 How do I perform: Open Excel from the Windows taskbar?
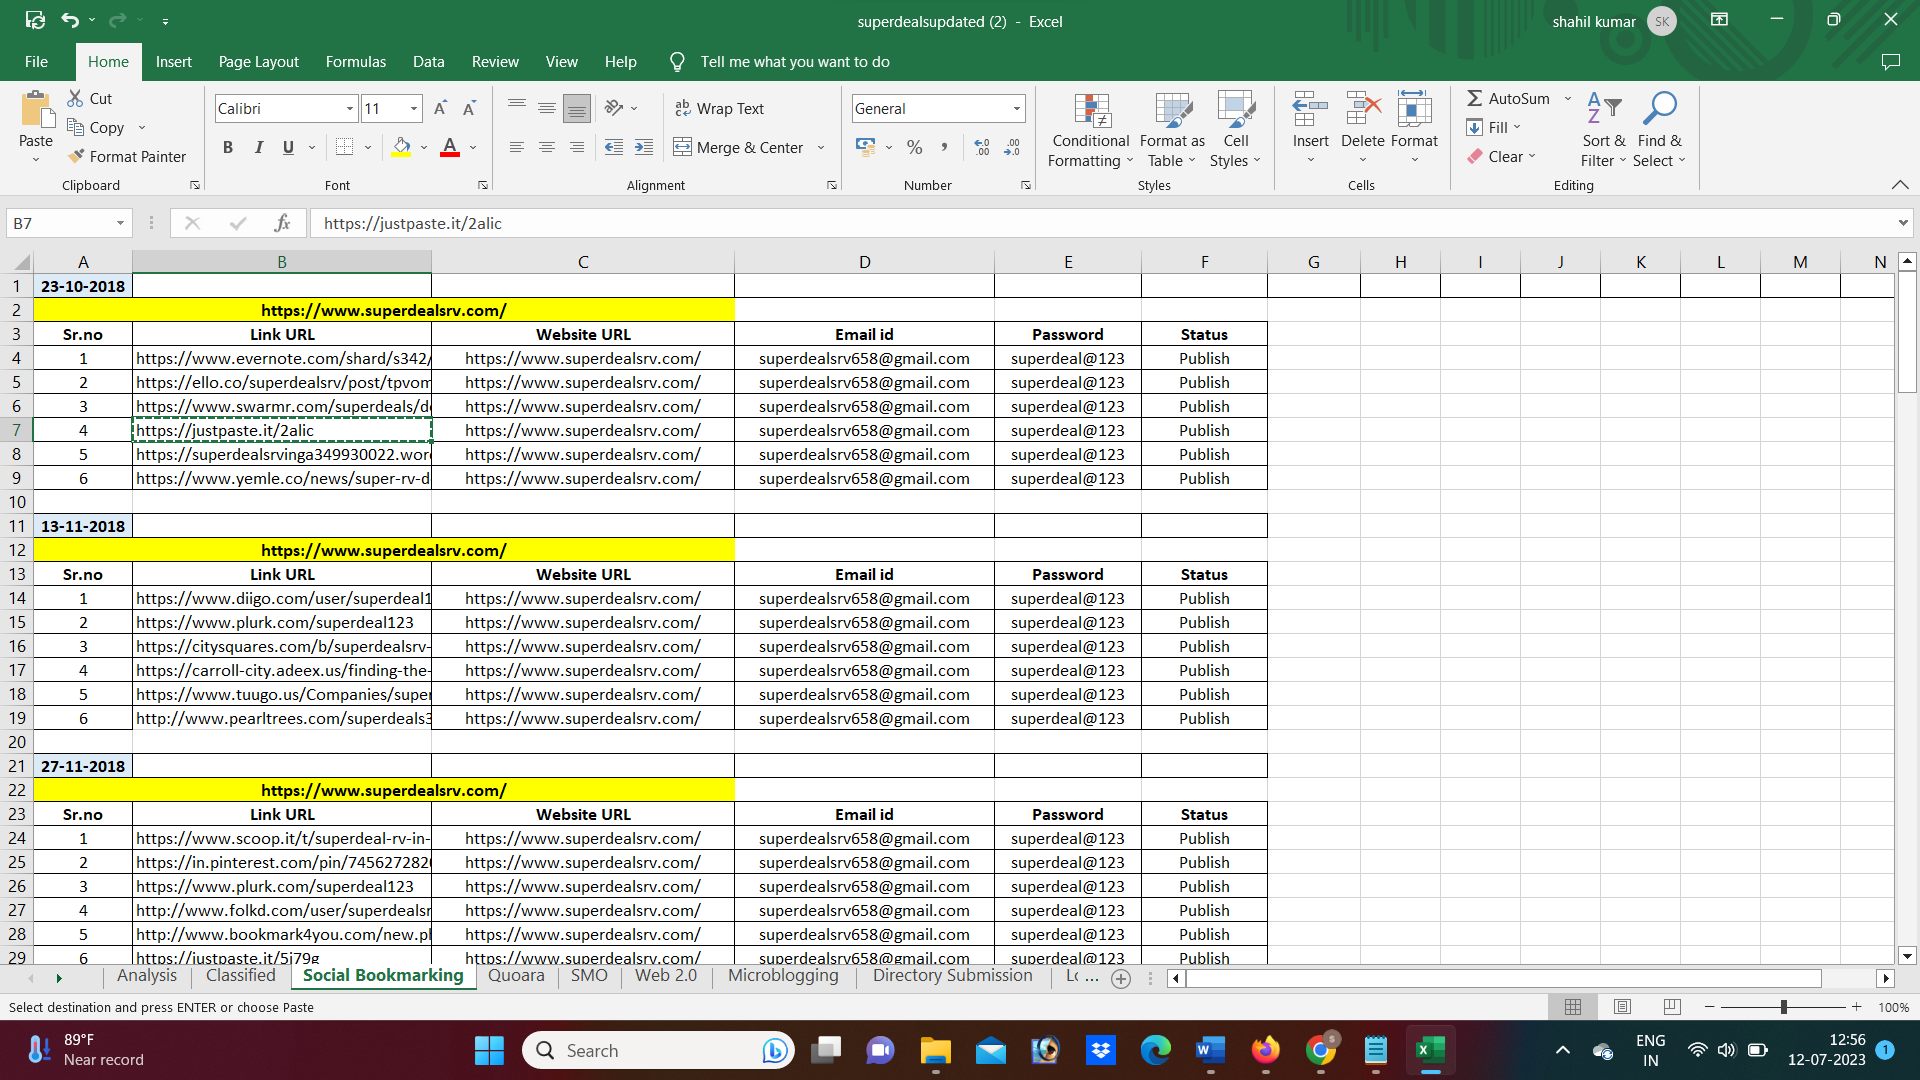(1430, 1050)
